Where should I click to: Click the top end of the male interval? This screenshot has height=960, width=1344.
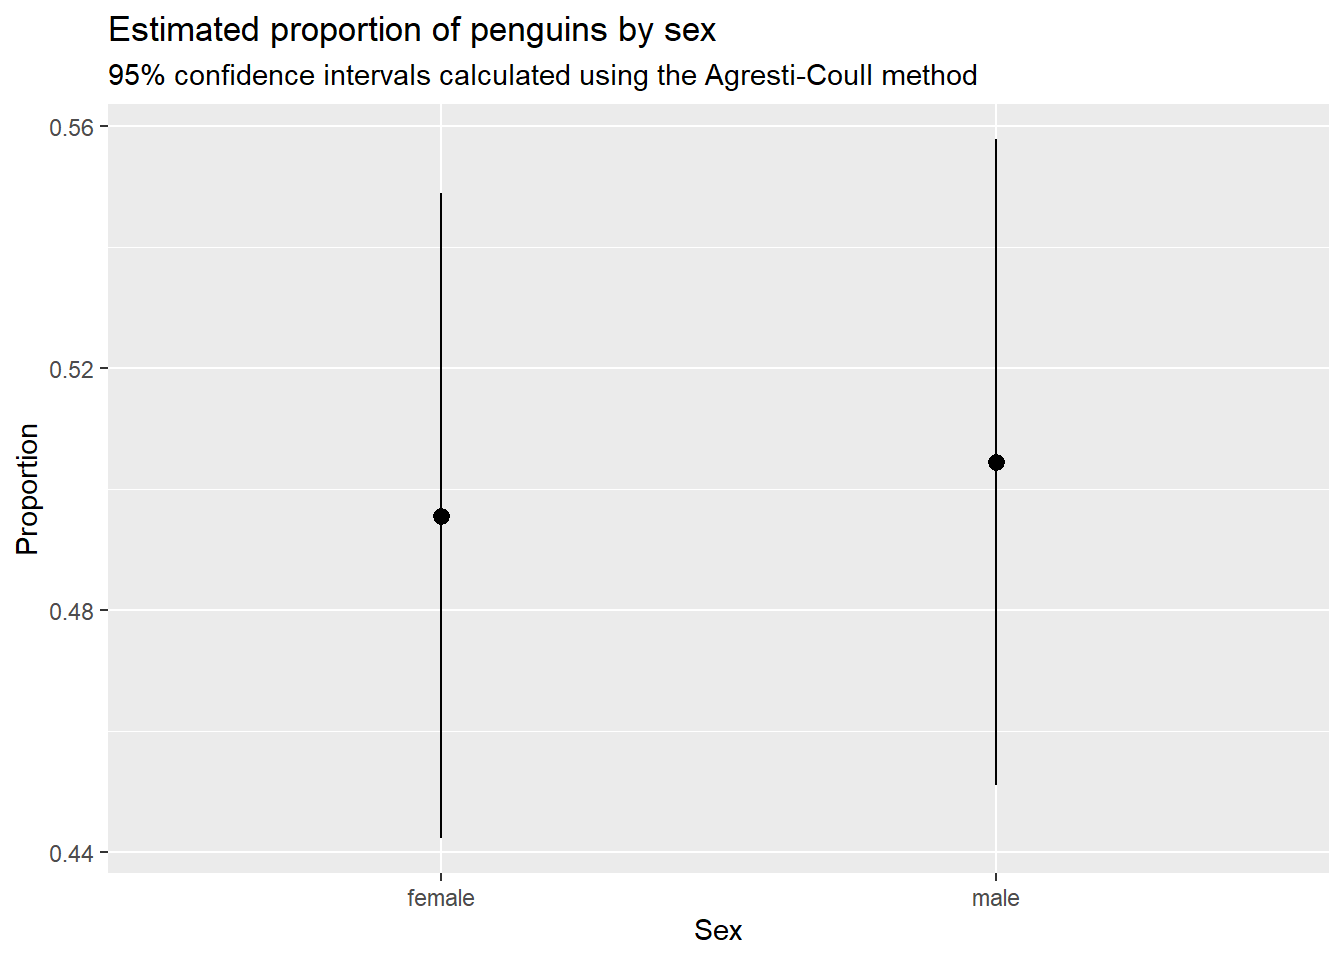[x=996, y=141]
